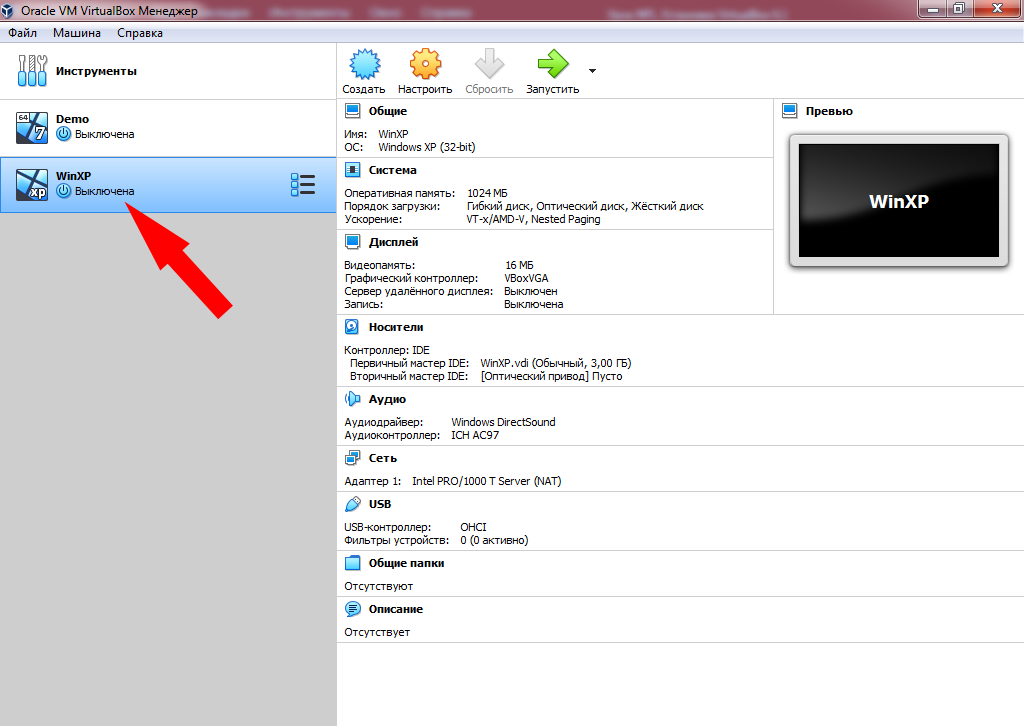Open Настроить settings gear icon
1024x726 pixels.
pos(425,64)
